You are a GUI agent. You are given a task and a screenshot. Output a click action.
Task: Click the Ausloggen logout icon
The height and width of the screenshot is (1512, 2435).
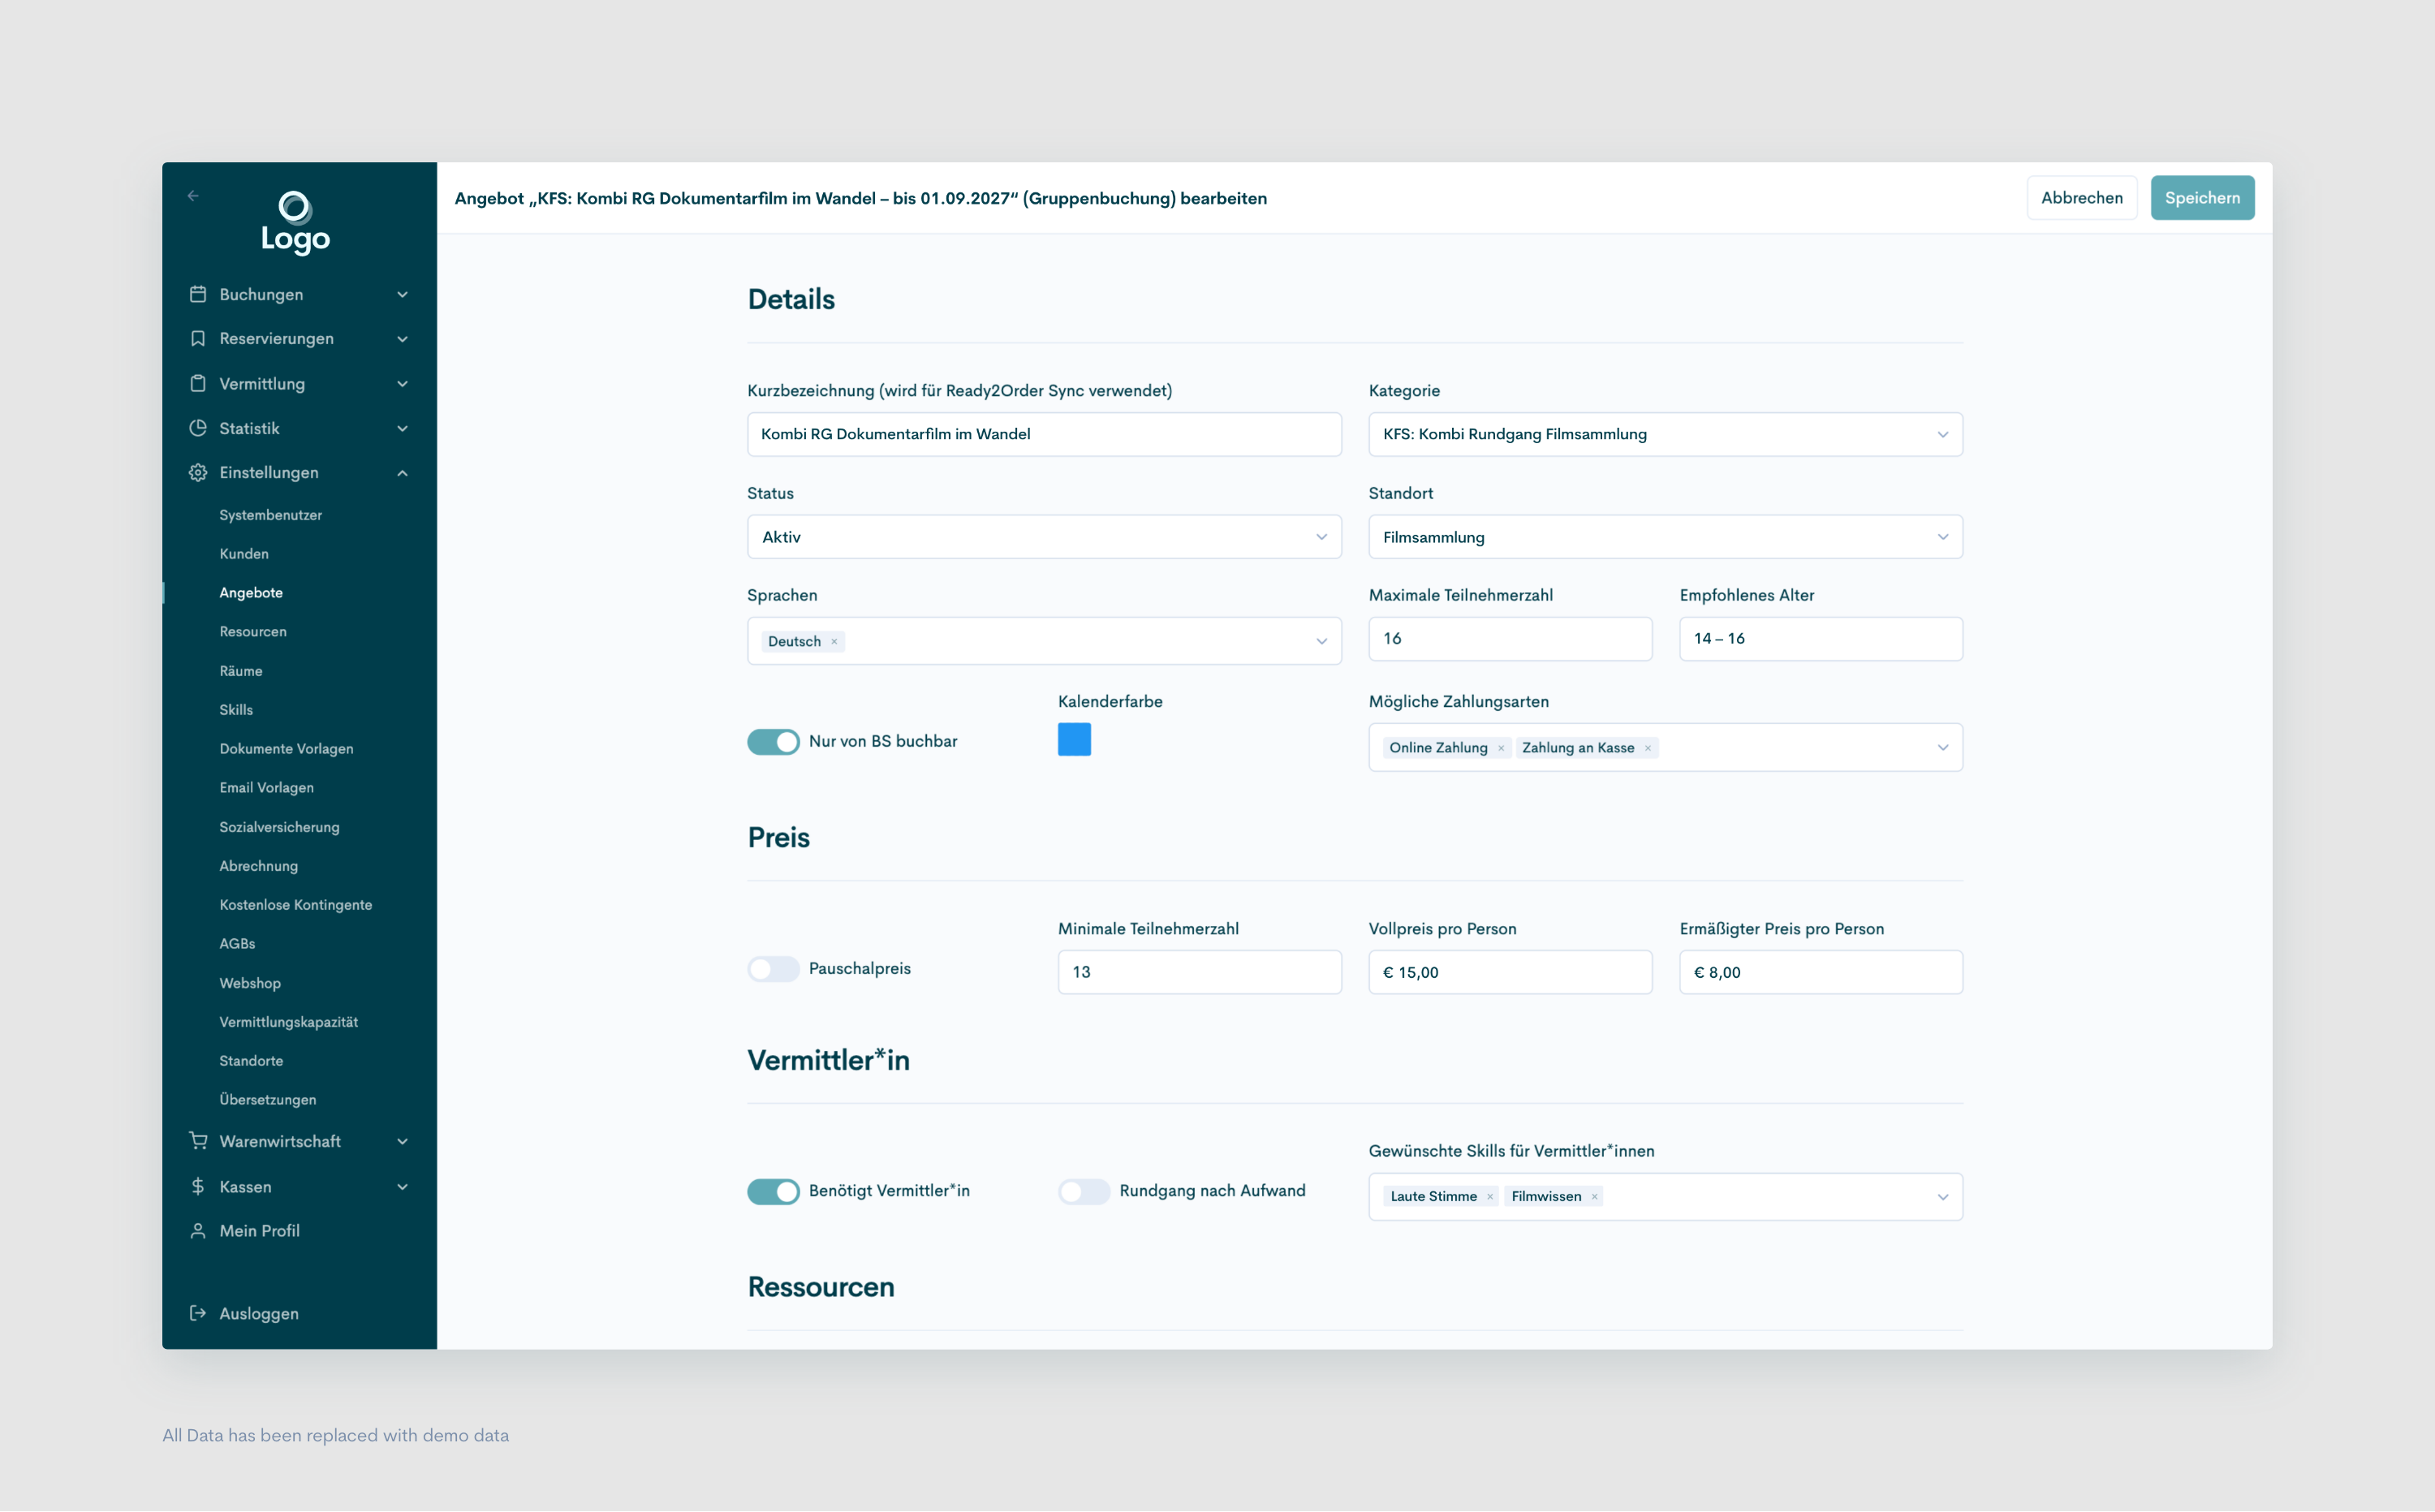(x=198, y=1313)
